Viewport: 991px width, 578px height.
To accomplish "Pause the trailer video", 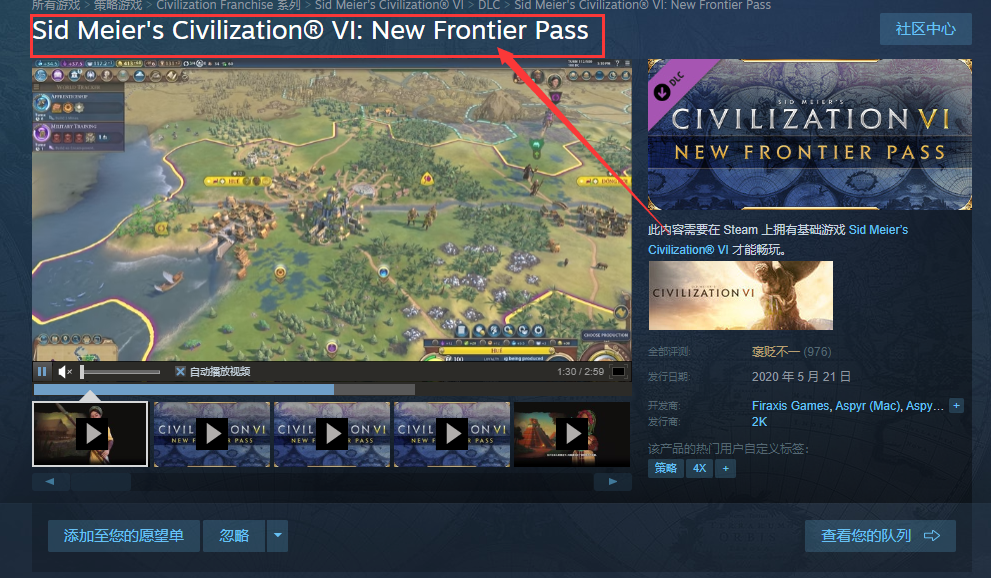I will pyautogui.click(x=42, y=371).
